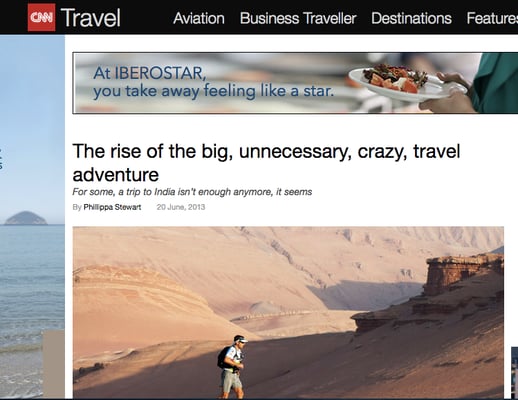The image size is (518, 400).
Task: Click the India trip subtitle line
Action: (192, 192)
